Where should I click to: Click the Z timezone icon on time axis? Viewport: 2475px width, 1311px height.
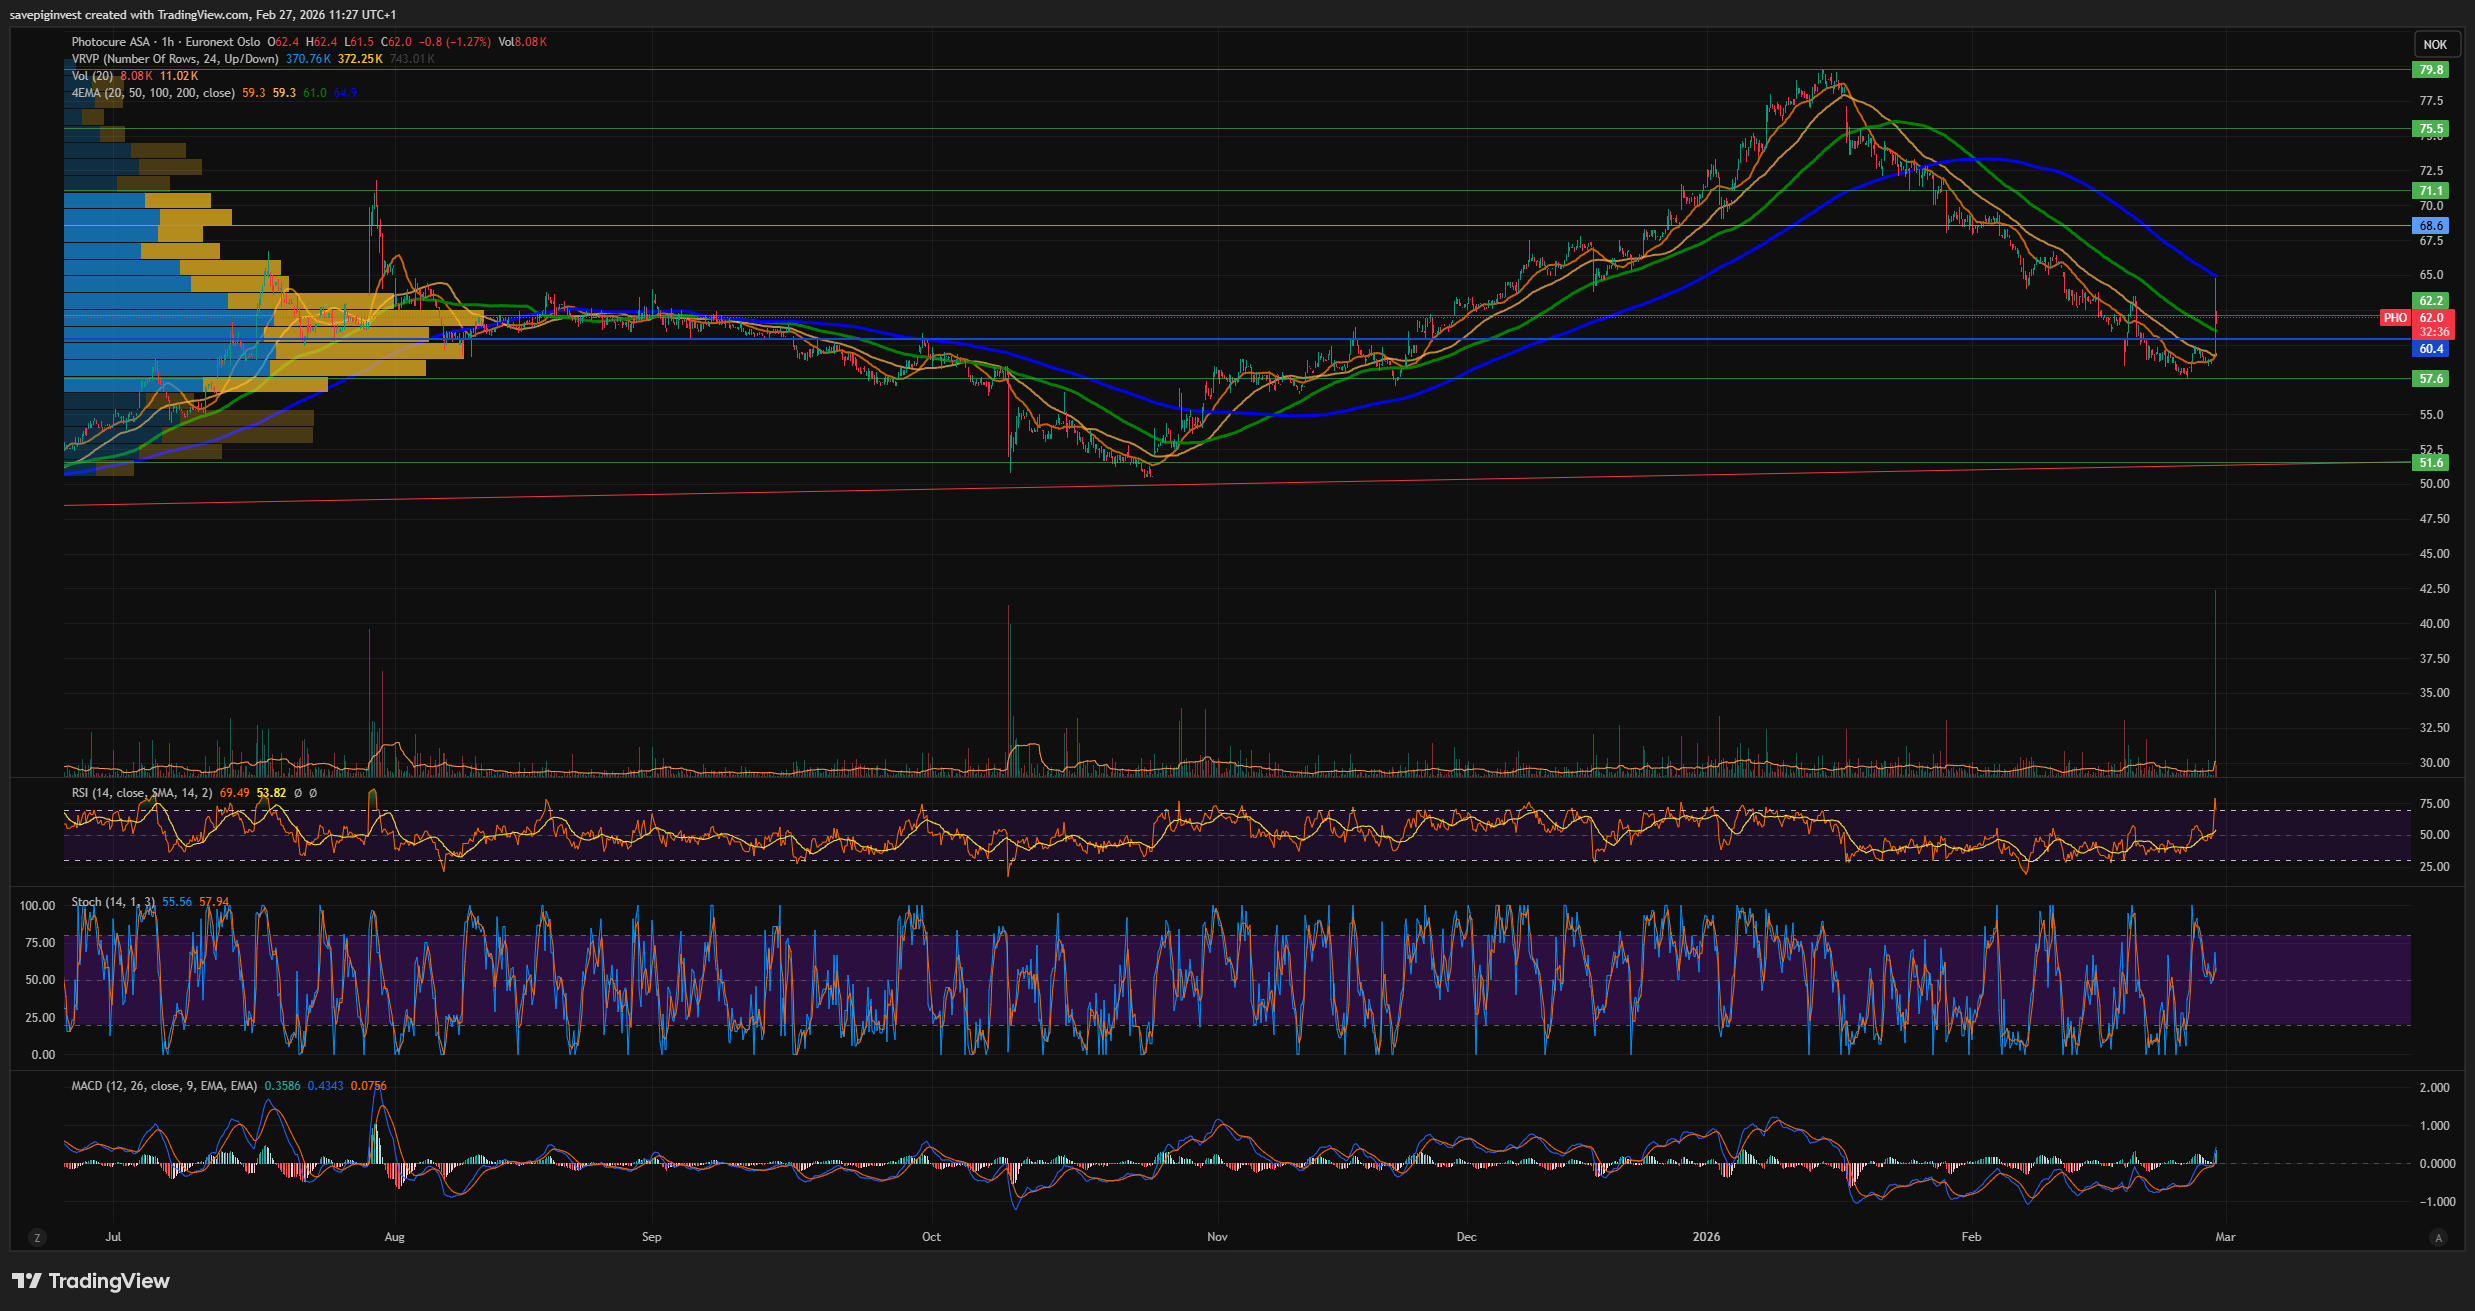[37, 1238]
